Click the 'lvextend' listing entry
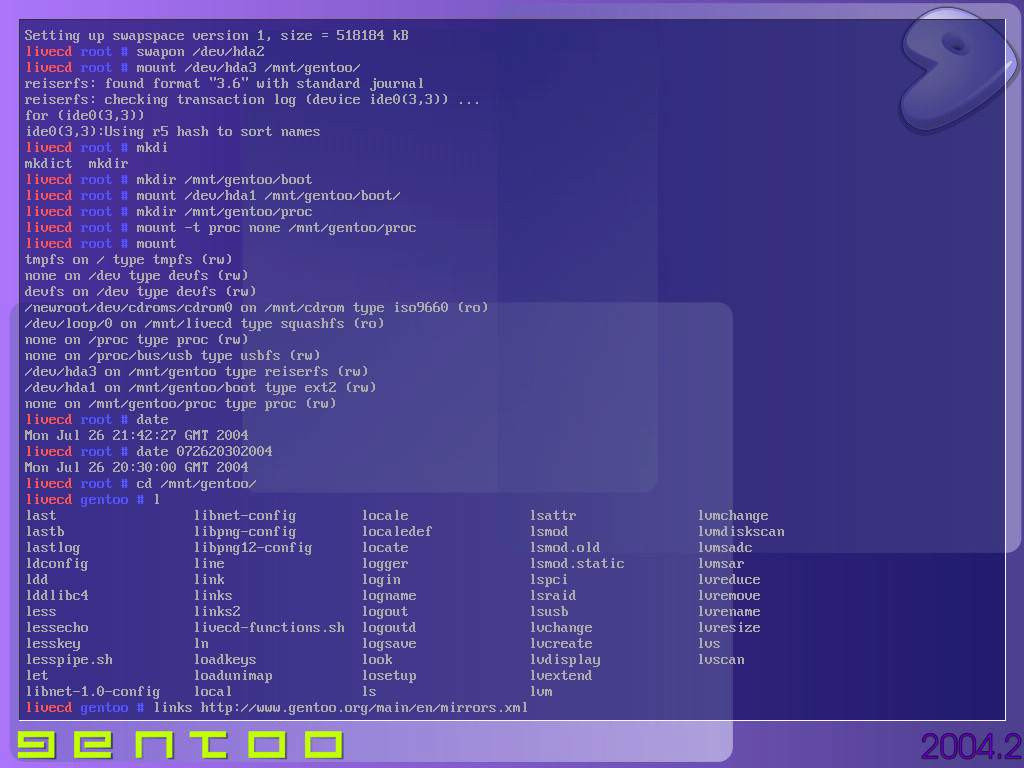The height and width of the screenshot is (768, 1024). (561, 676)
